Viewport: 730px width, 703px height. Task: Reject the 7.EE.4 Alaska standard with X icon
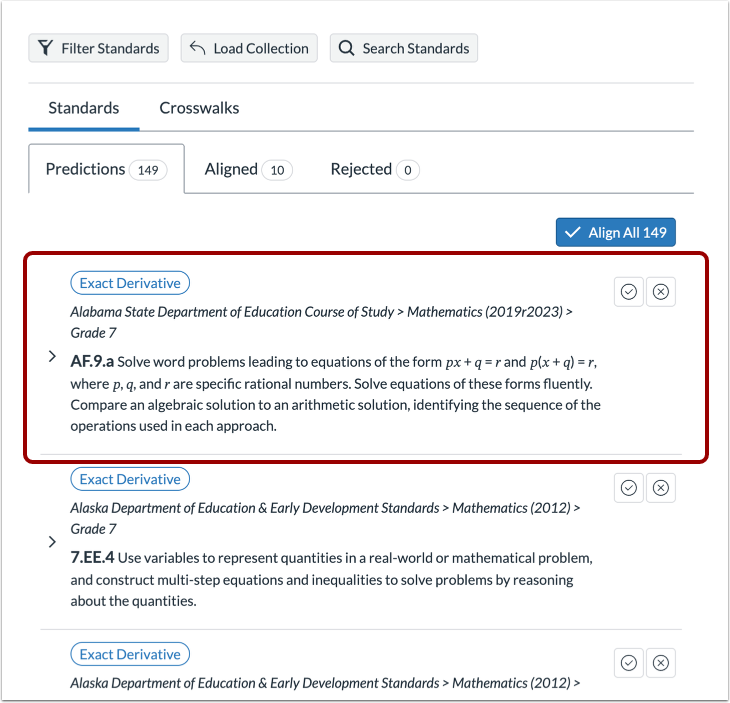(660, 488)
